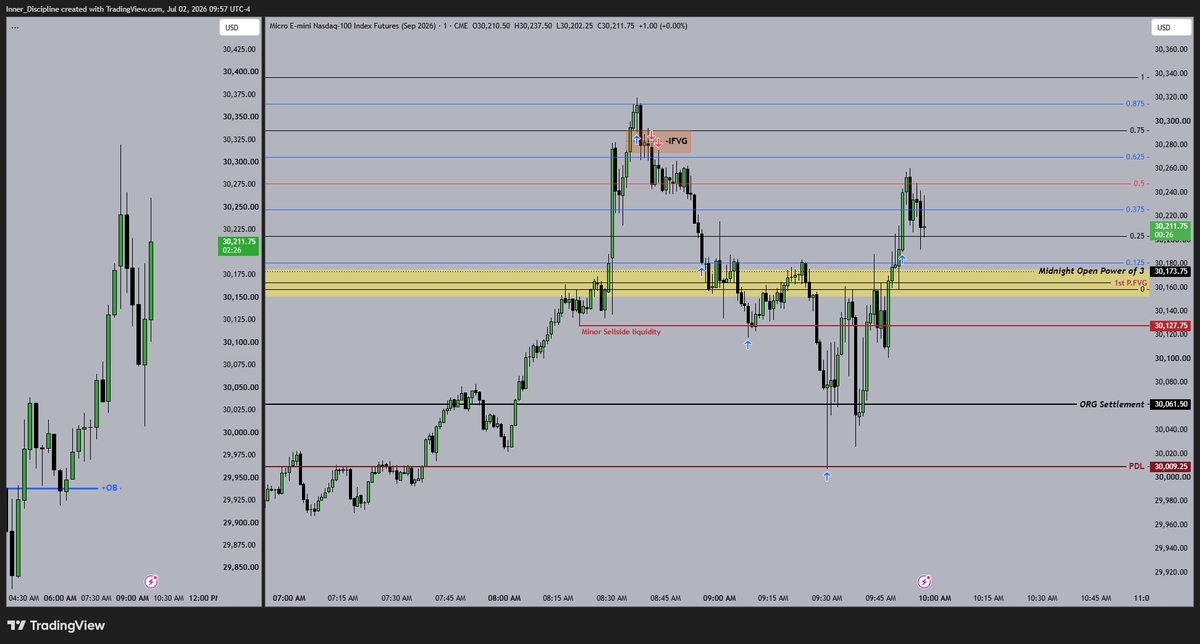Open the ellipsis menu on the left chart

pyautogui.click(x=17, y=27)
